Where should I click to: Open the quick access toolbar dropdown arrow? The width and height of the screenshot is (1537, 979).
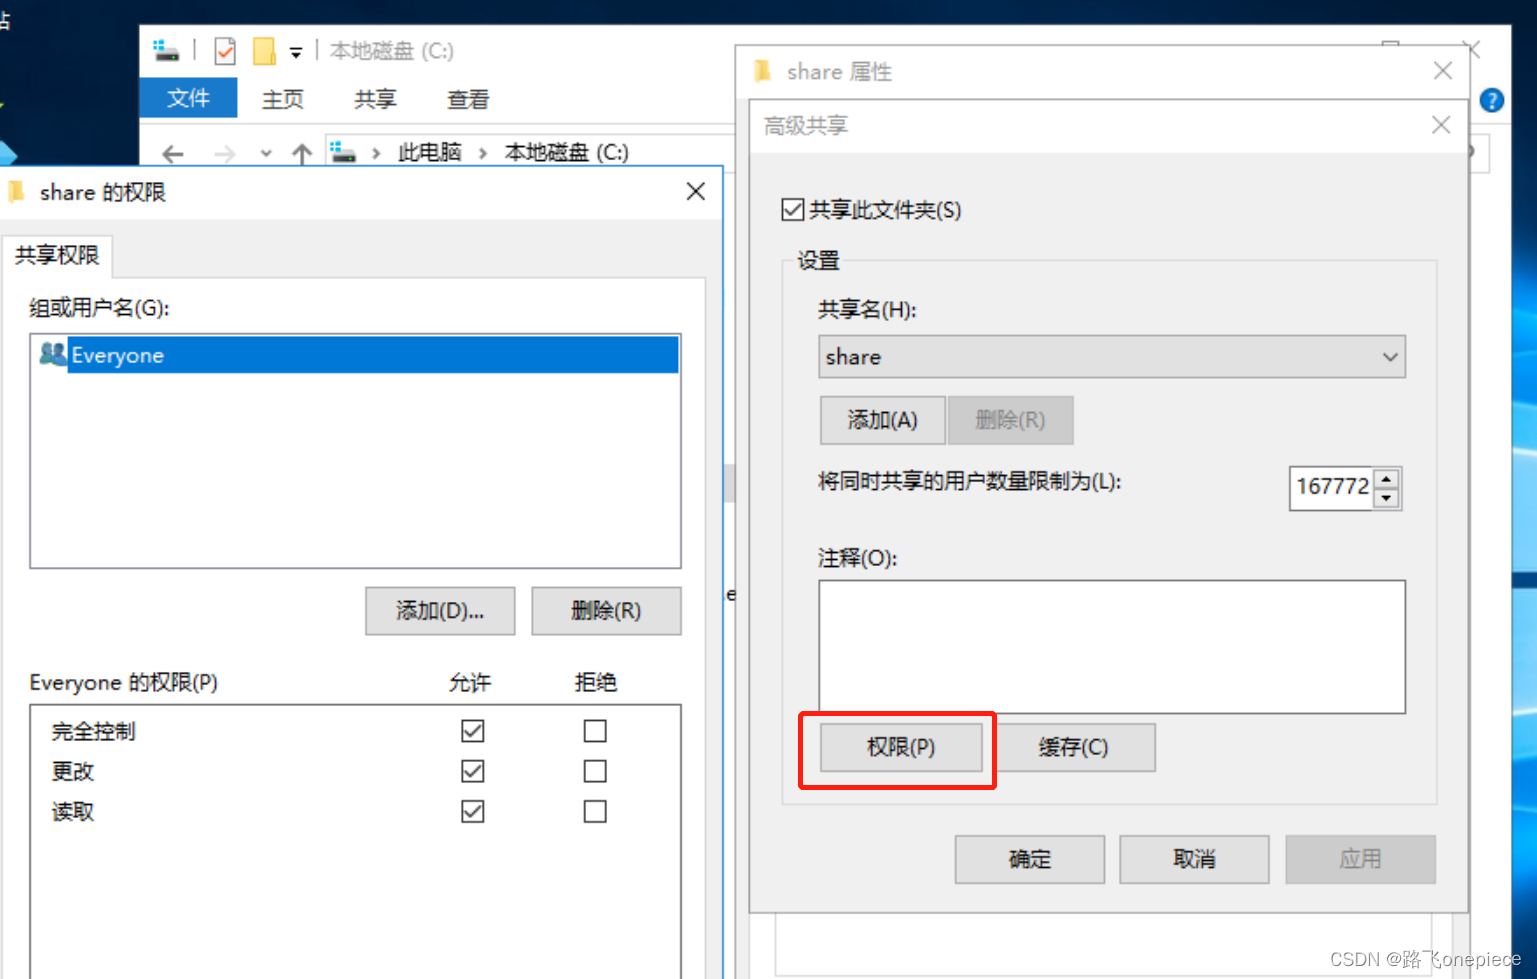pos(296,52)
